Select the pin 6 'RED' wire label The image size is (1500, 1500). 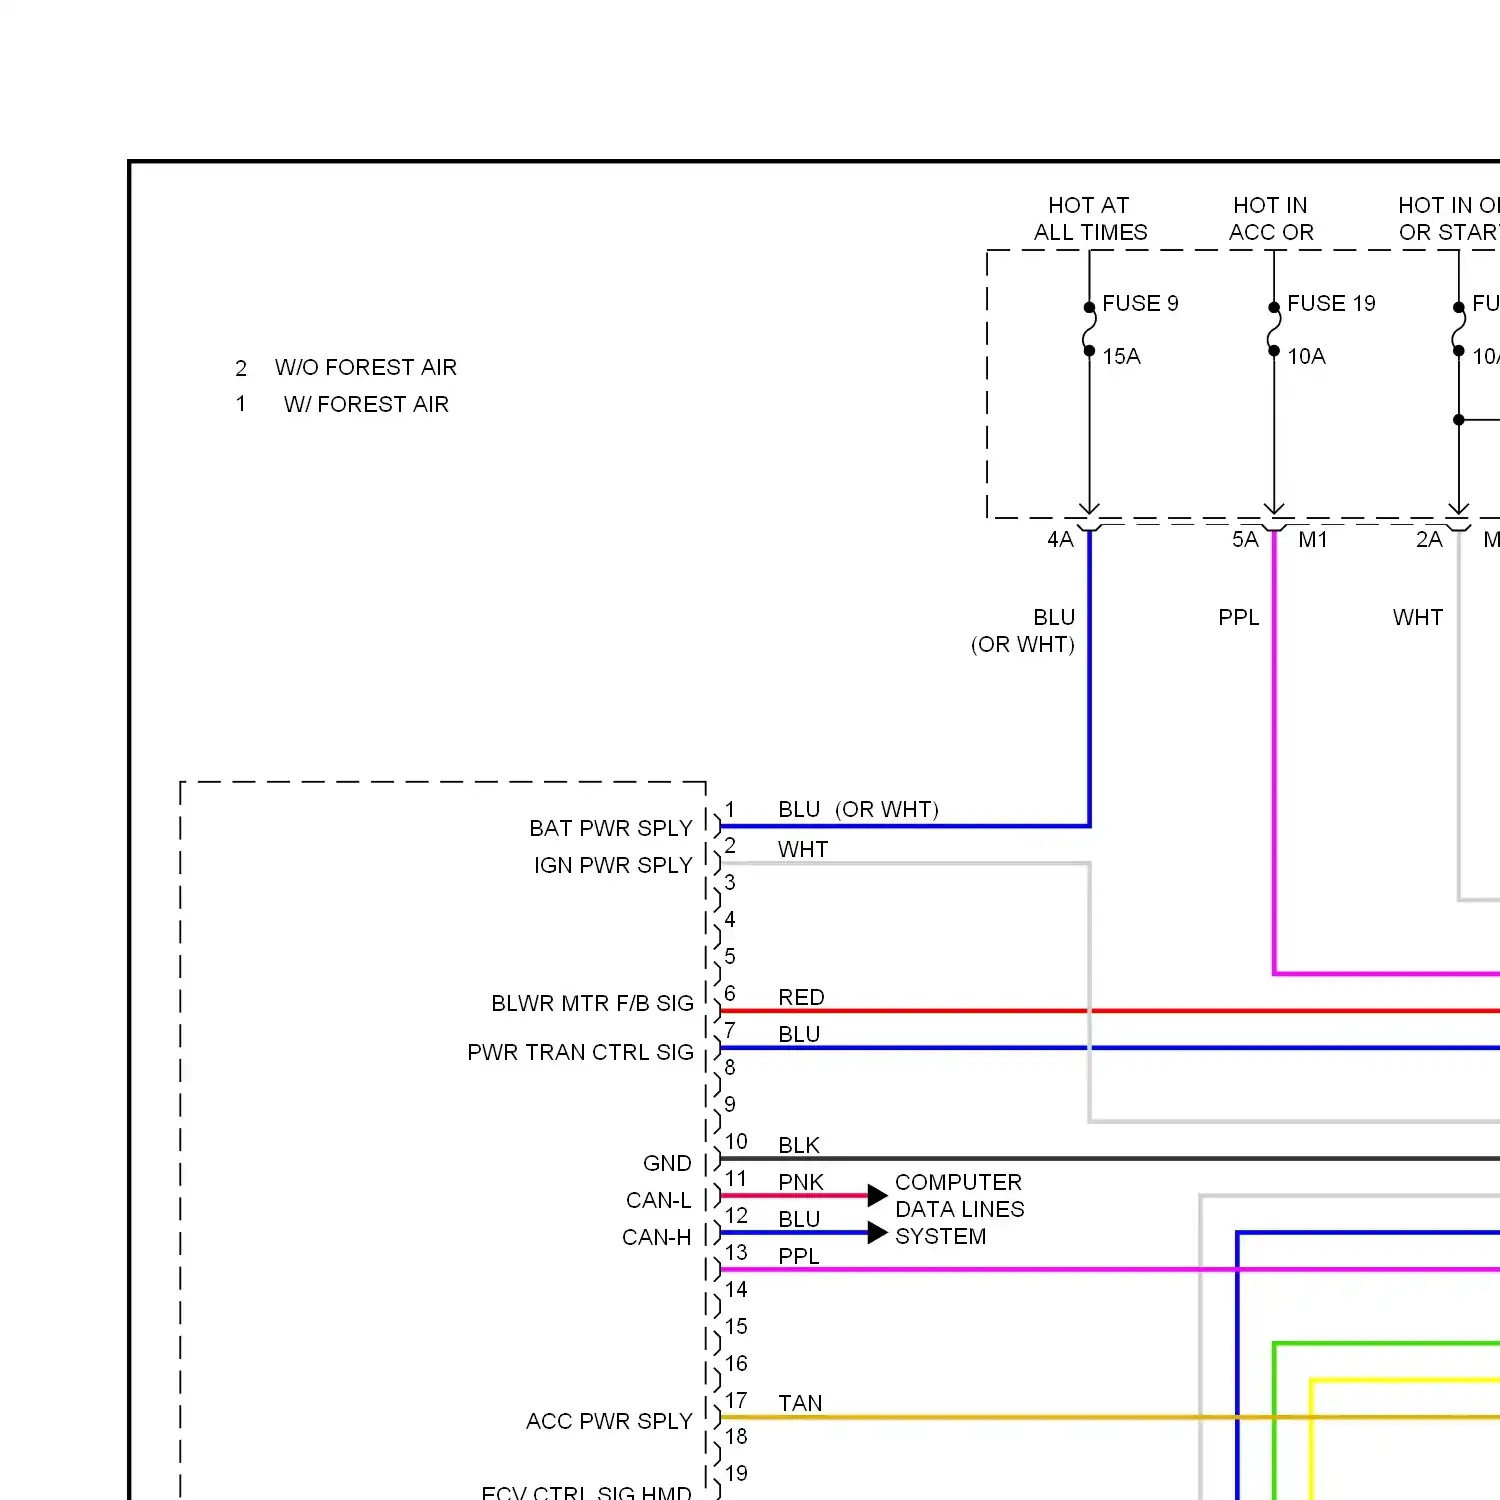(801, 997)
